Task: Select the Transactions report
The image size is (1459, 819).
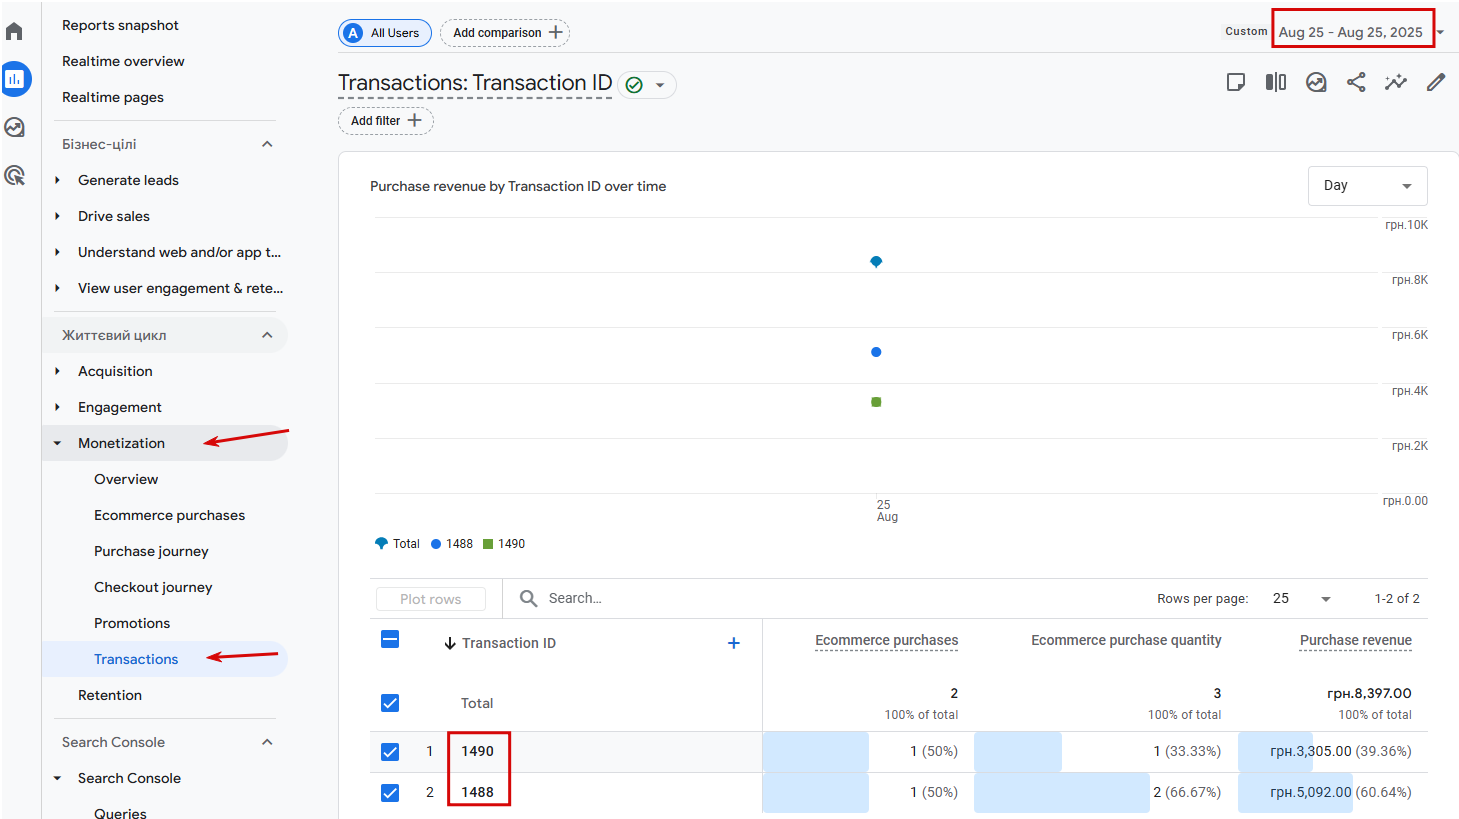Action: coord(136,659)
